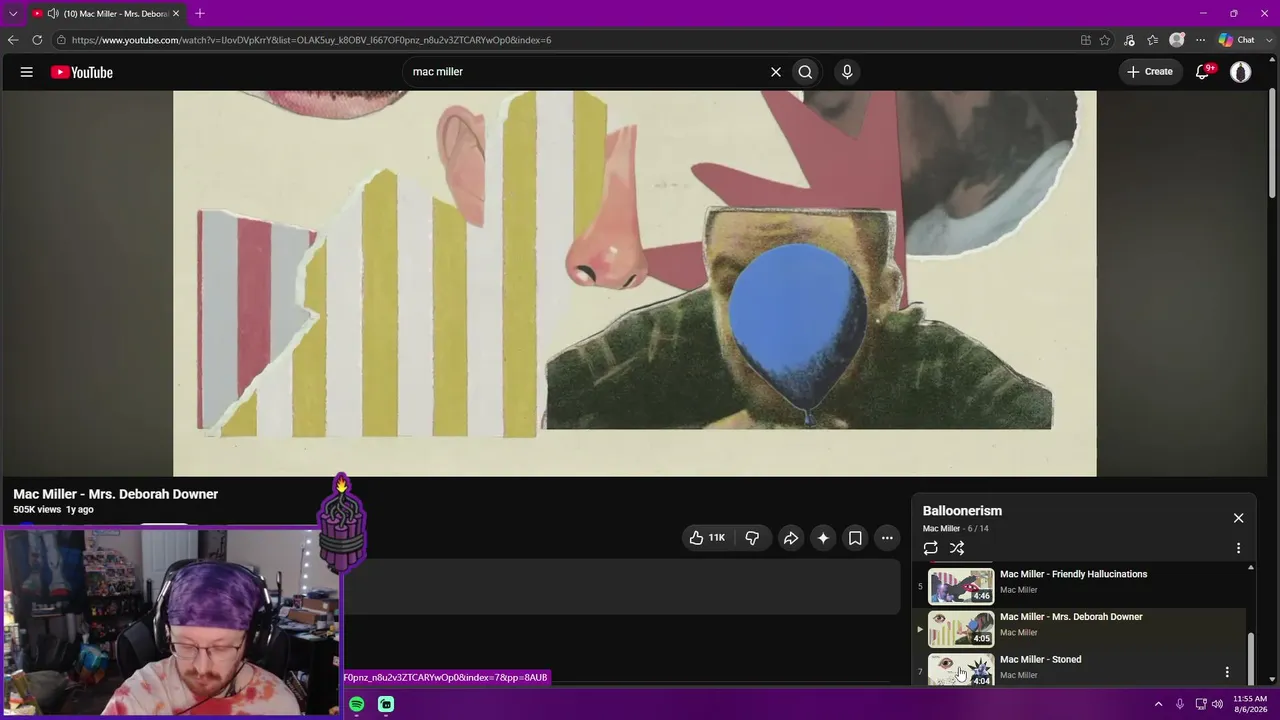
Task: Mute the tab using the speaker icon
Action: tap(52, 14)
